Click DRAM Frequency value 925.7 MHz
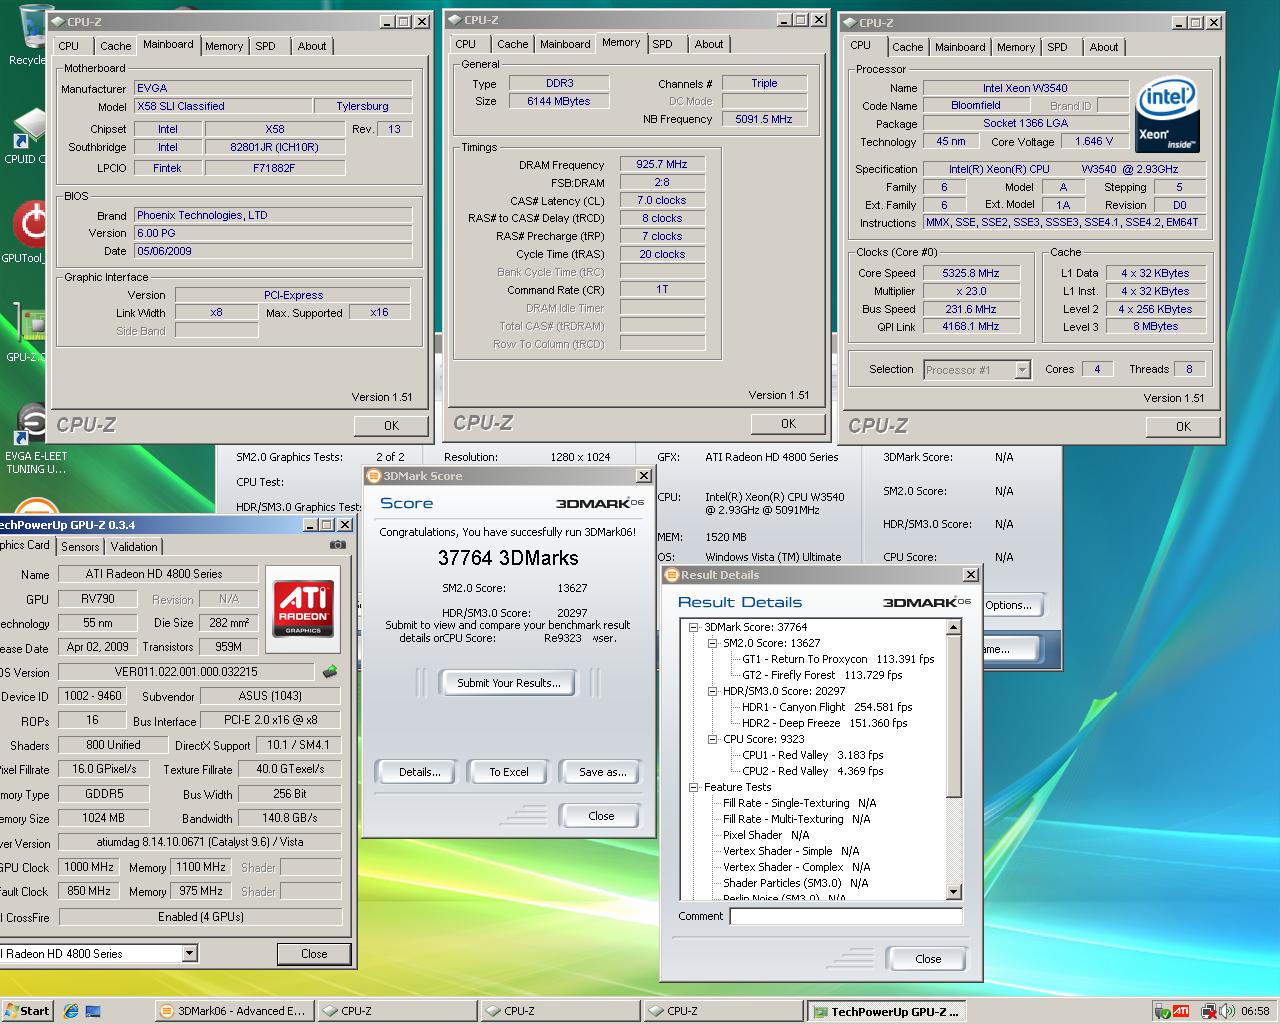This screenshot has height=1024, width=1280. (x=662, y=164)
